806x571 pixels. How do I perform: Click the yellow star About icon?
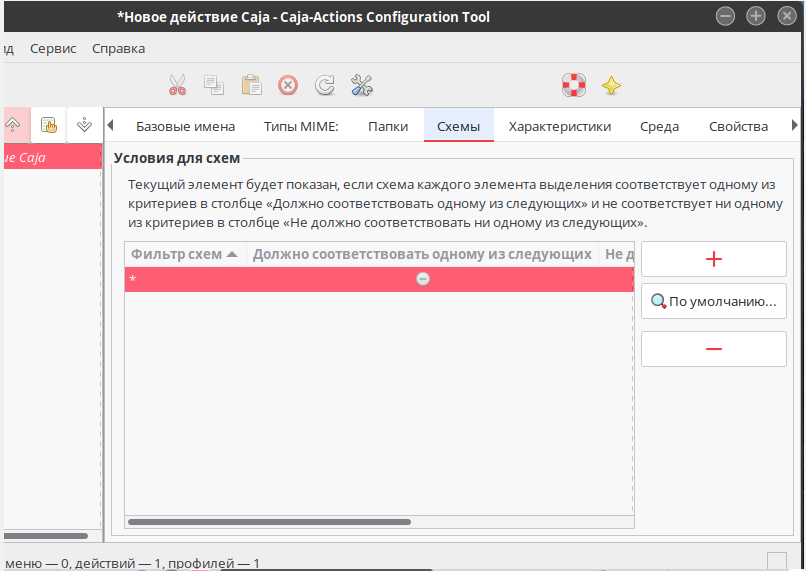[x=611, y=85]
